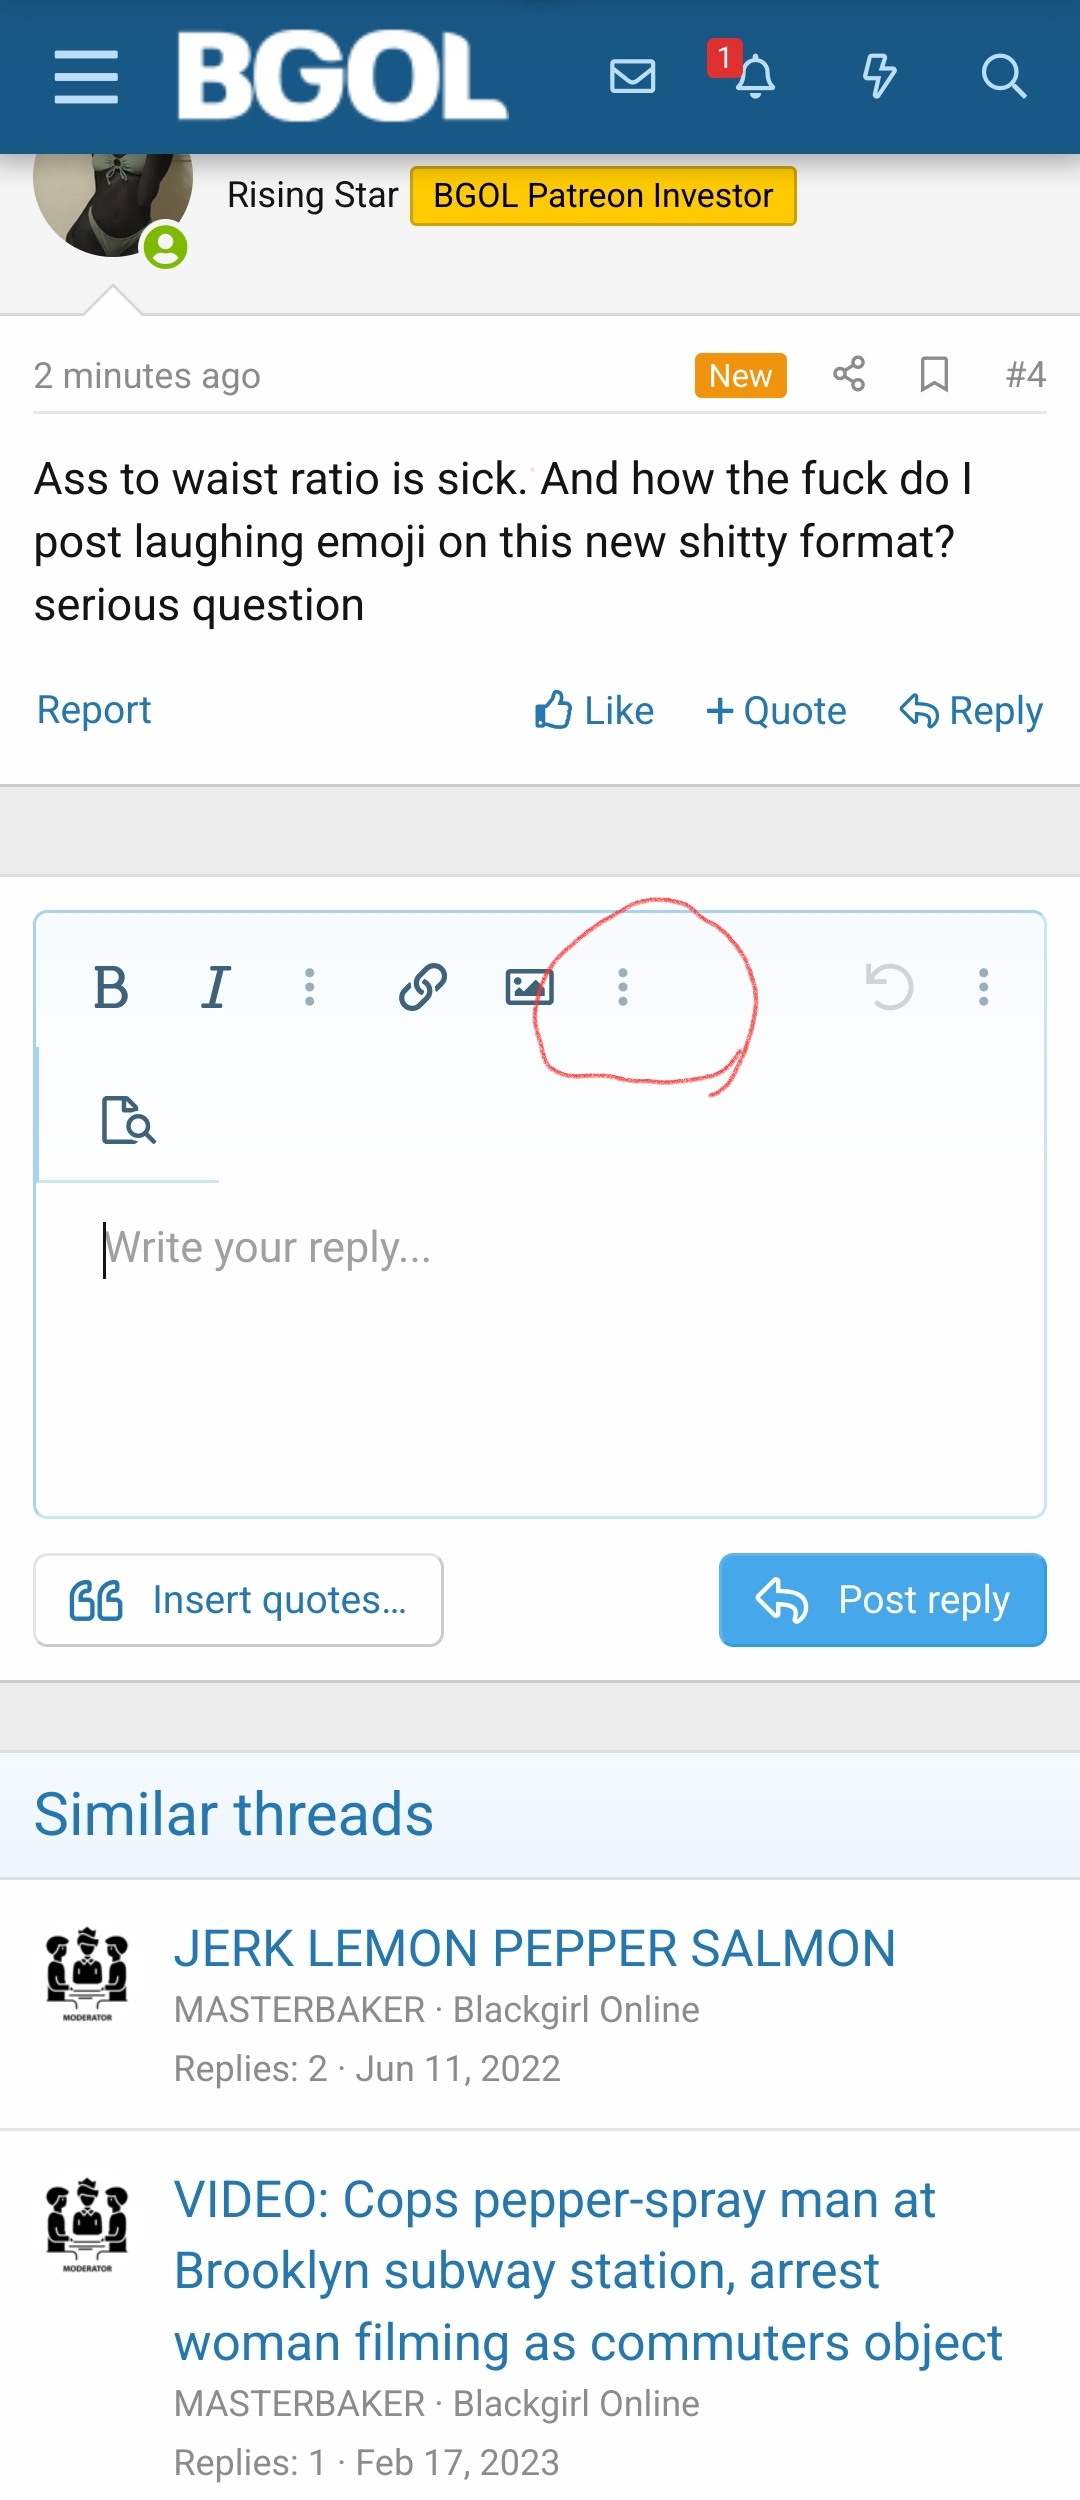The height and width of the screenshot is (2500, 1080).
Task: Open the JERK LEMON PEPPER SALMON thread
Action: click(x=534, y=1949)
